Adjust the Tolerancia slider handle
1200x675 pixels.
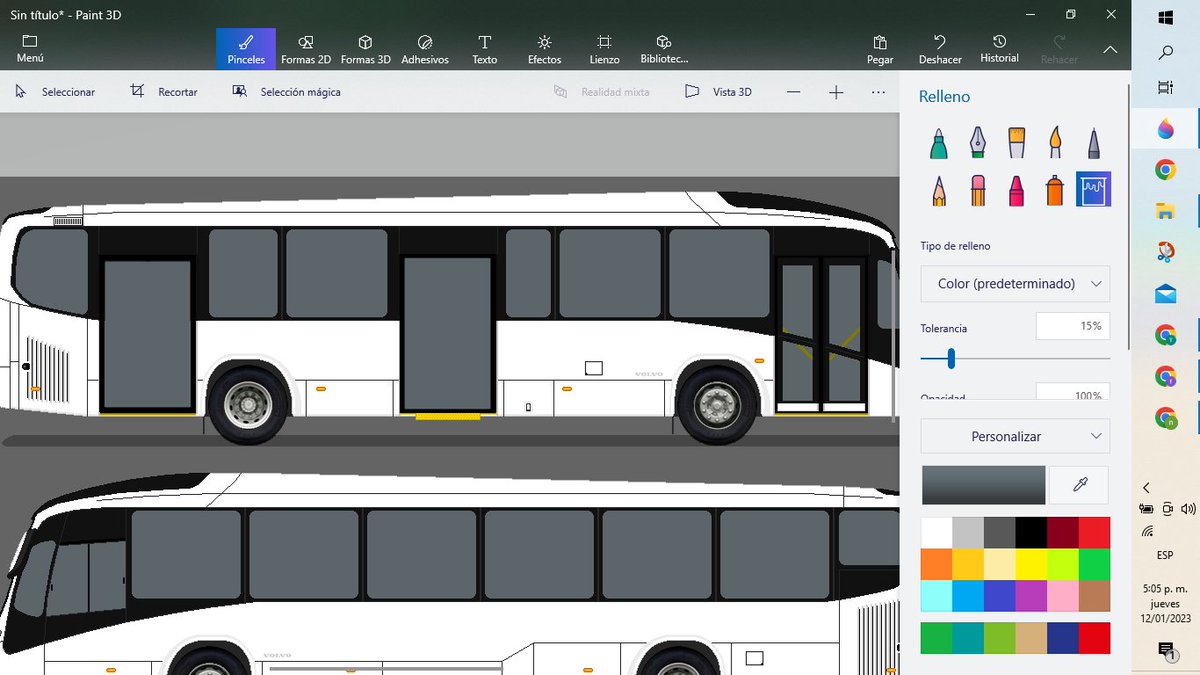951,358
